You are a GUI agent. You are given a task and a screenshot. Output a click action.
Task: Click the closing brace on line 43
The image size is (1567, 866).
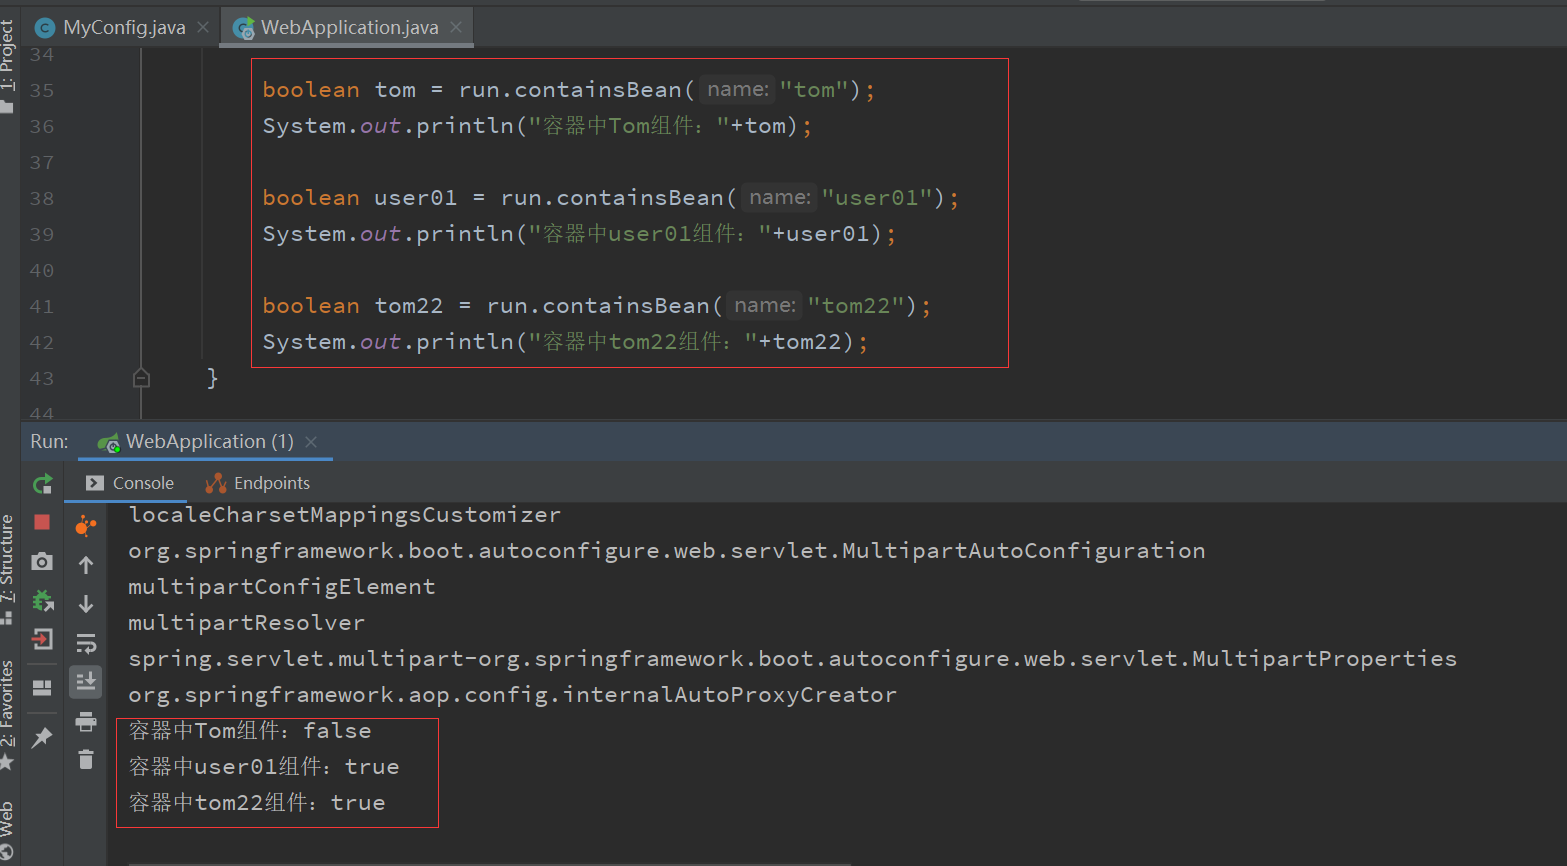click(212, 378)
